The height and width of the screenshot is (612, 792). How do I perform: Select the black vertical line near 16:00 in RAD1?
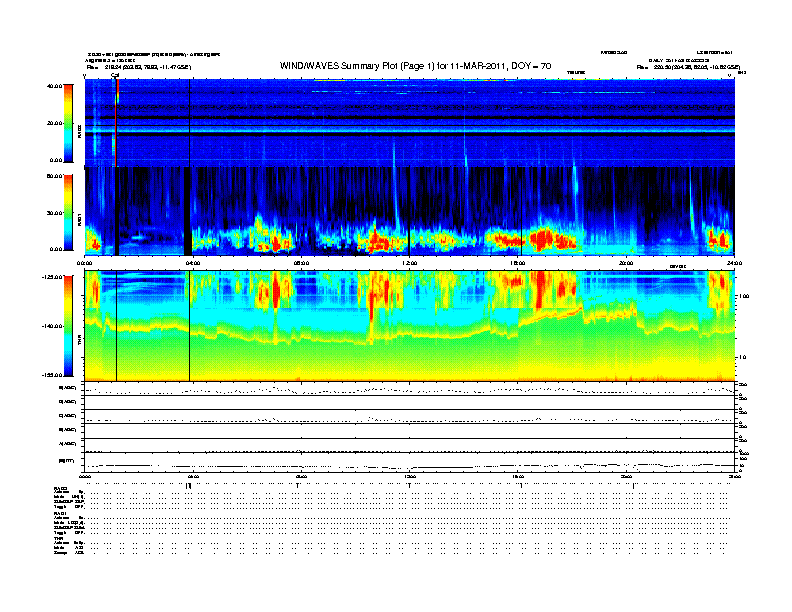click(x=521, y=211)
